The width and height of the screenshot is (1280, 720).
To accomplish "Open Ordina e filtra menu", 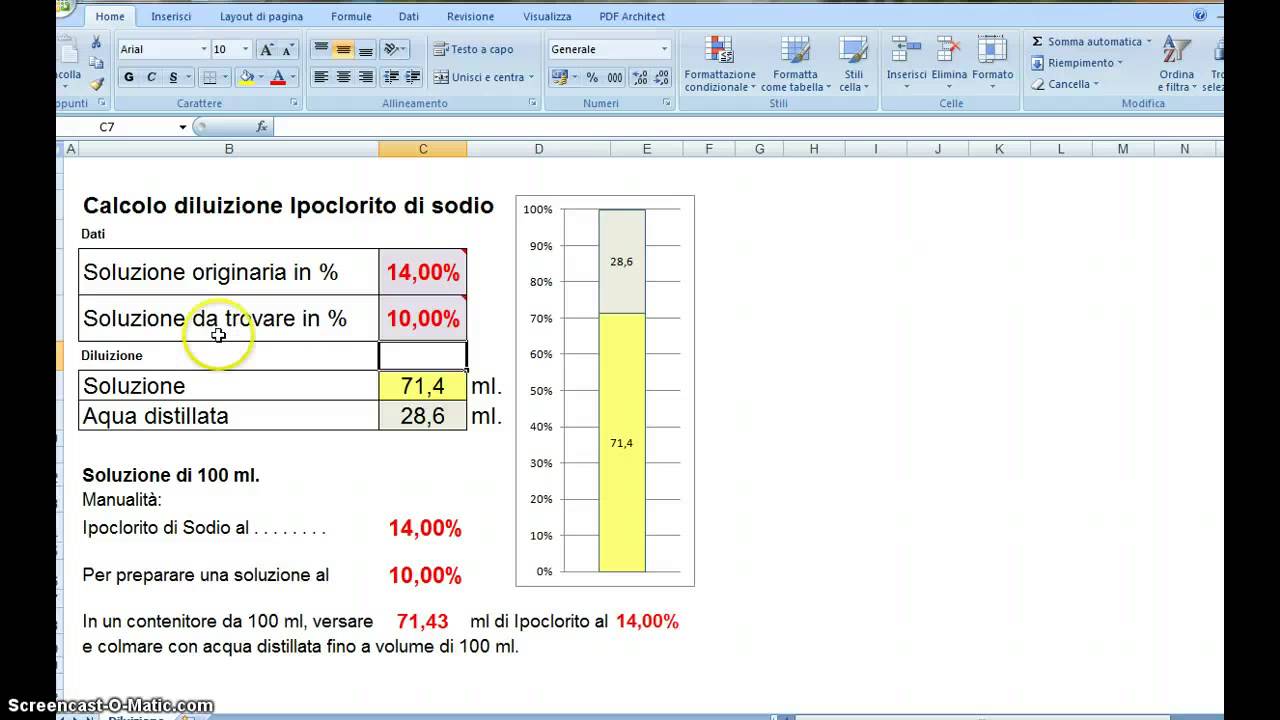I will (x=1176, y=64).
